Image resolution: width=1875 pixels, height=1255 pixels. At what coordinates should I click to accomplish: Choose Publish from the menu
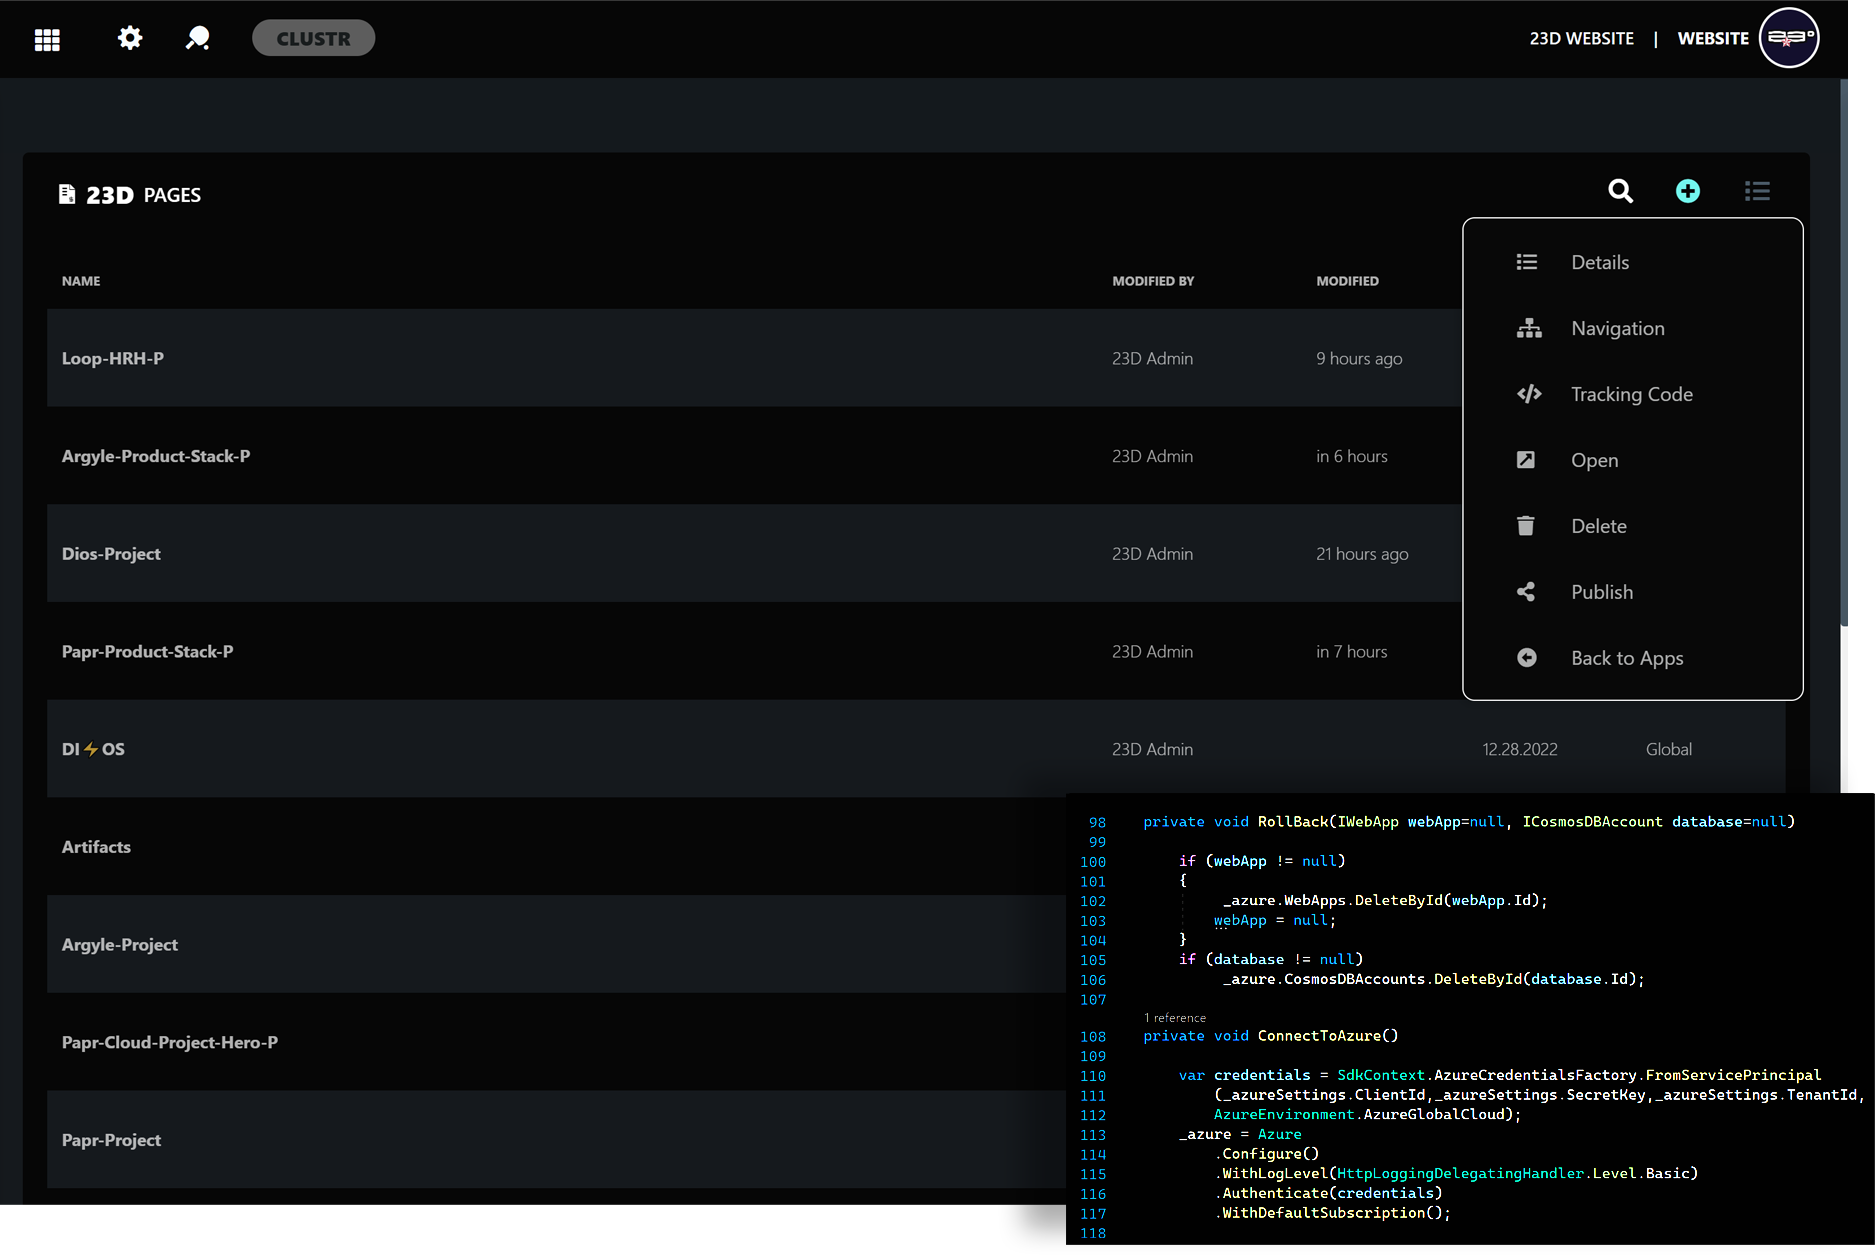click(x=1601, y=592)
